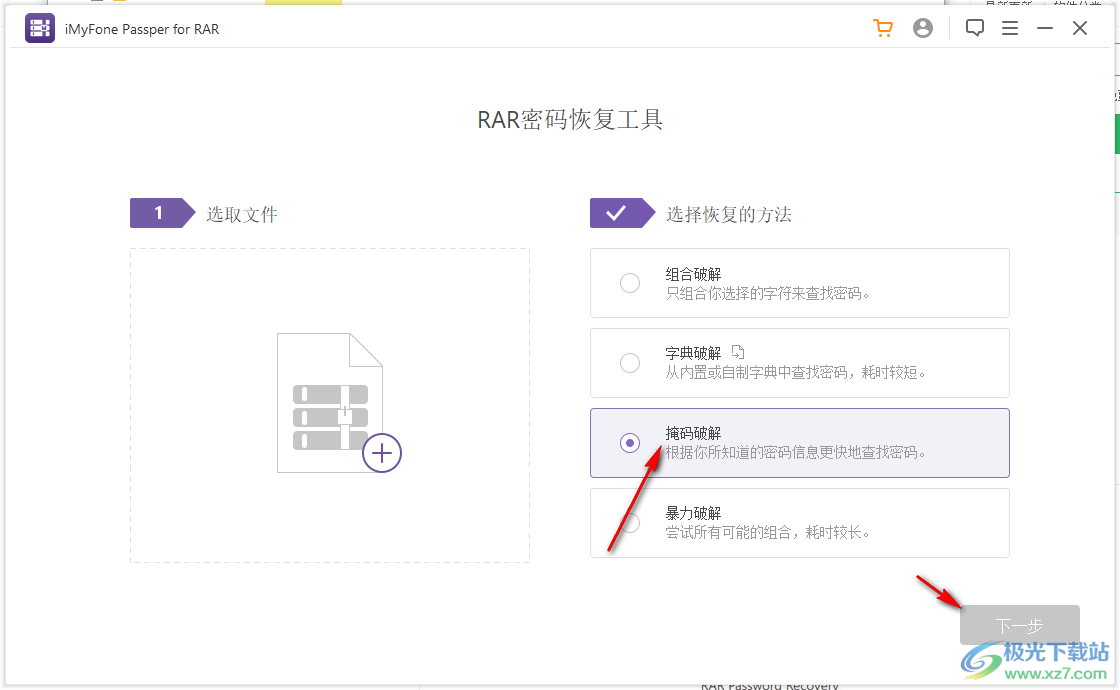Select the 掩码破解 radio button
Viewport: 1120px width, 690px height.
(629, 443)
